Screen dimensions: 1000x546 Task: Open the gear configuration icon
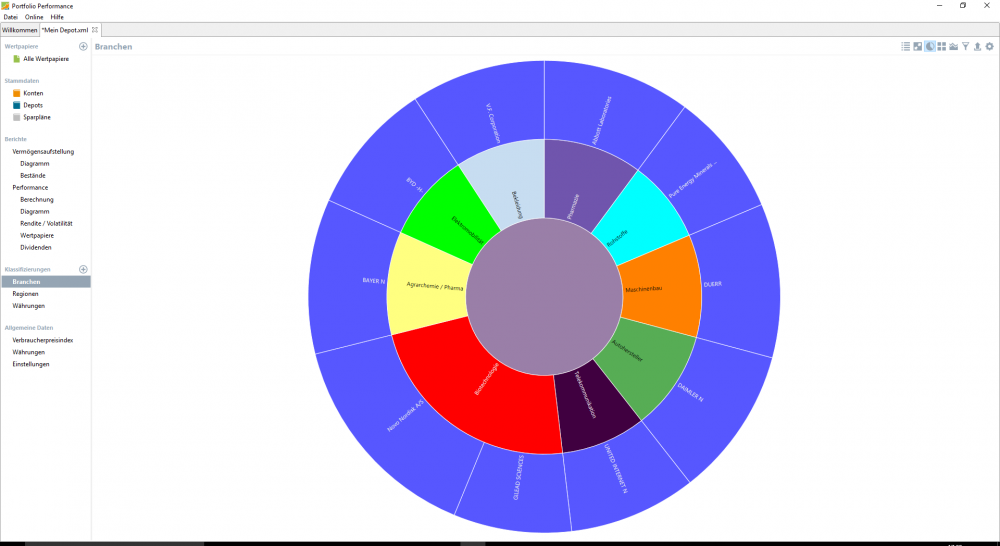pyautogui.click(x=990, y=47)
